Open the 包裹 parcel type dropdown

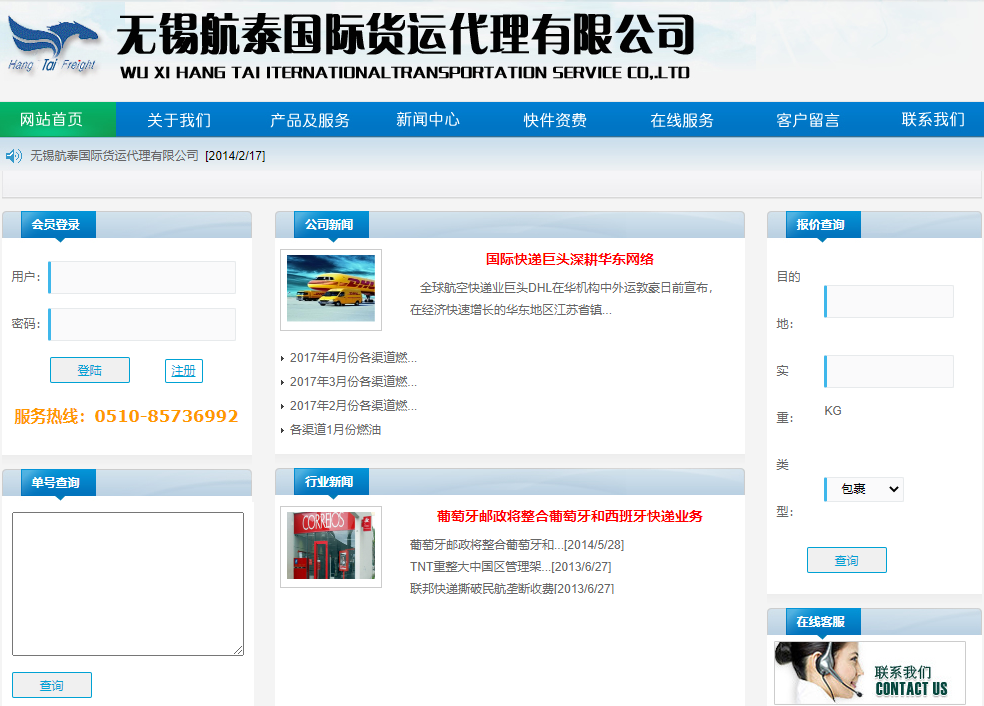(x=863, y=489)
